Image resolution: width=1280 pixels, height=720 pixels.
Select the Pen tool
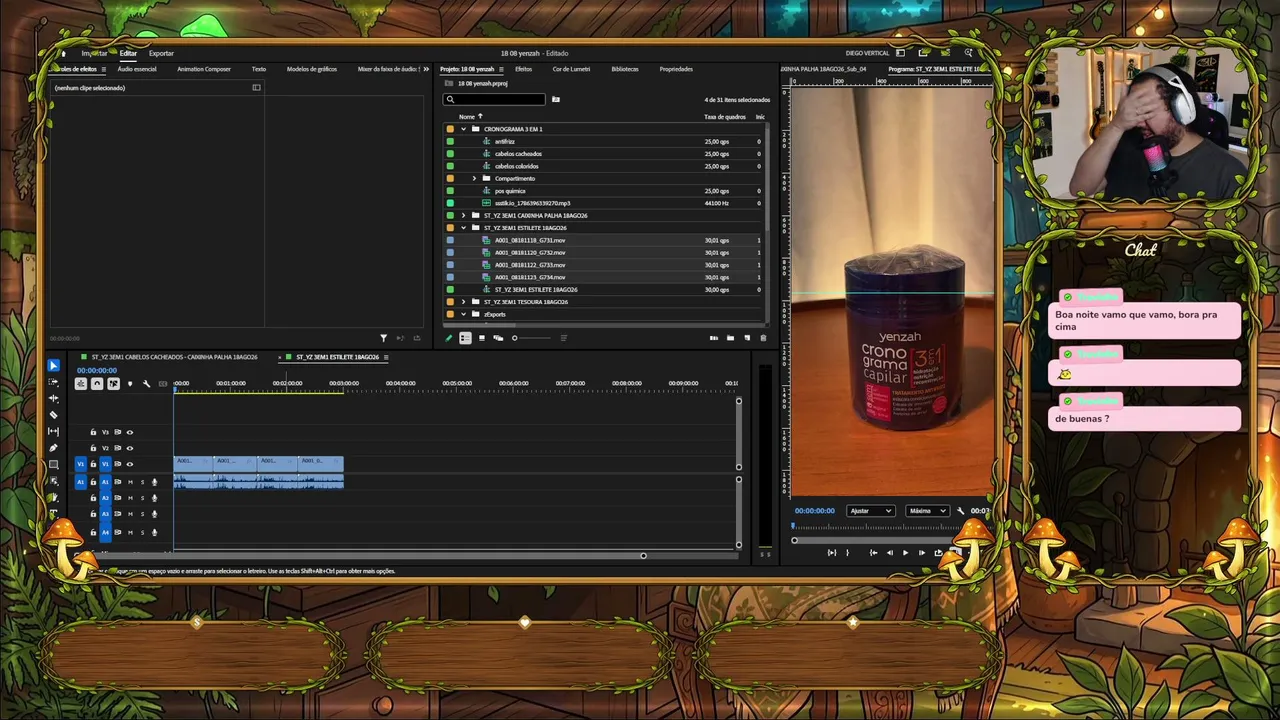[x=54, y=448]
